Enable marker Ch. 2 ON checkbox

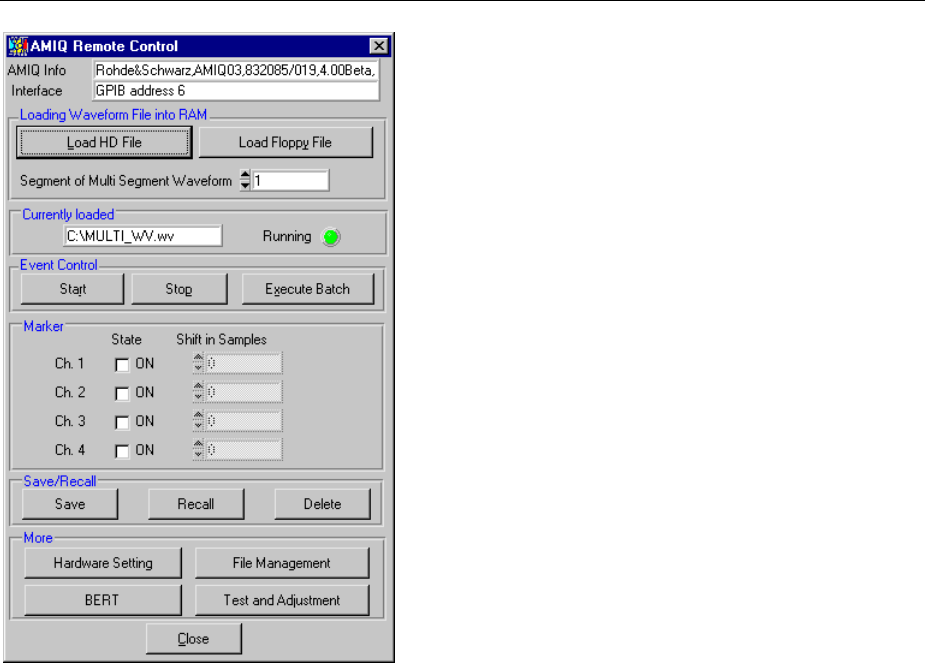point(122,393)
